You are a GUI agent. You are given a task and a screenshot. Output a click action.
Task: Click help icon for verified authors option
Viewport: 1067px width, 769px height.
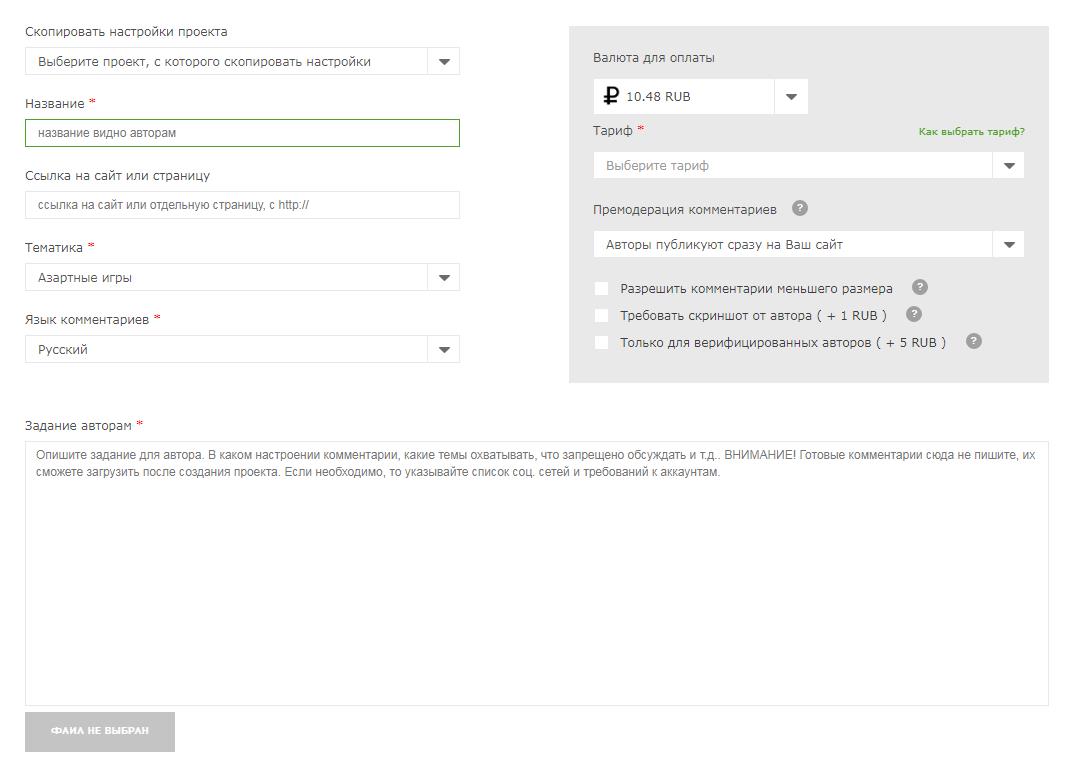tap(974, 342)
